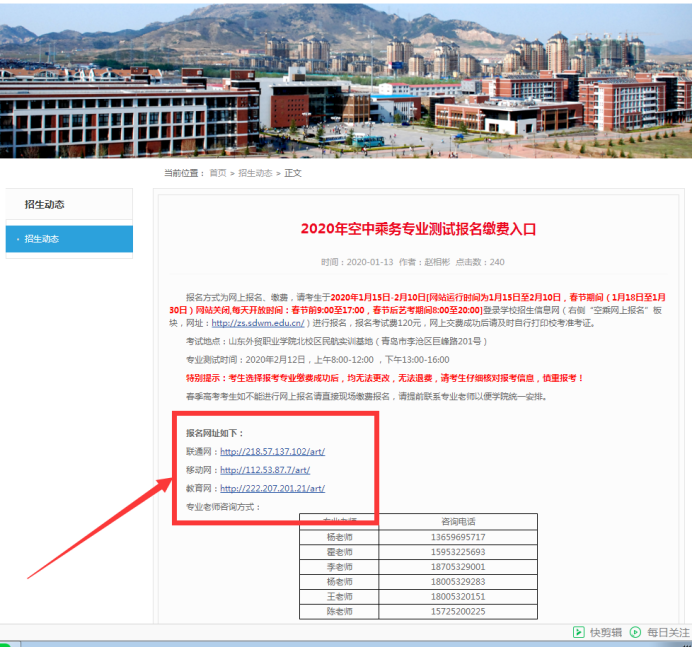Click the 王老师 table cell
The height and width of the screenshot is (647, 692).
339,596
